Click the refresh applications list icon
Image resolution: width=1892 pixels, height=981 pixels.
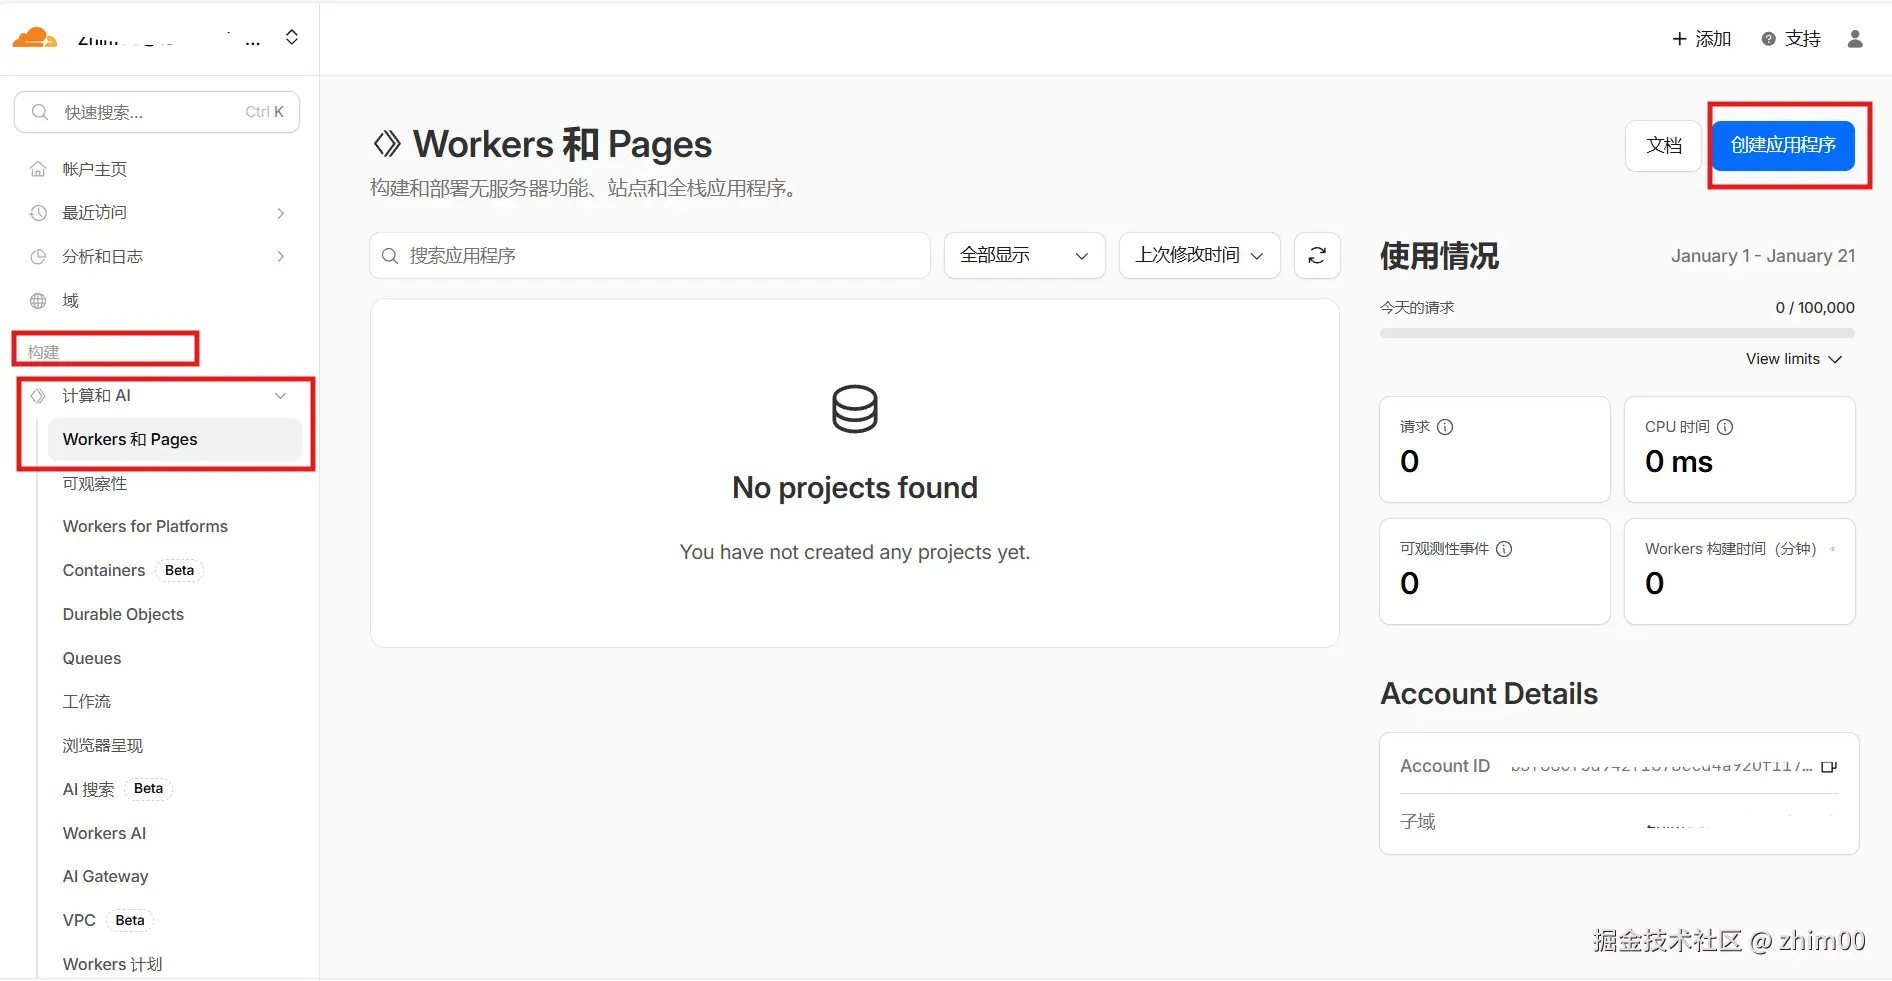pos(1317,256)
